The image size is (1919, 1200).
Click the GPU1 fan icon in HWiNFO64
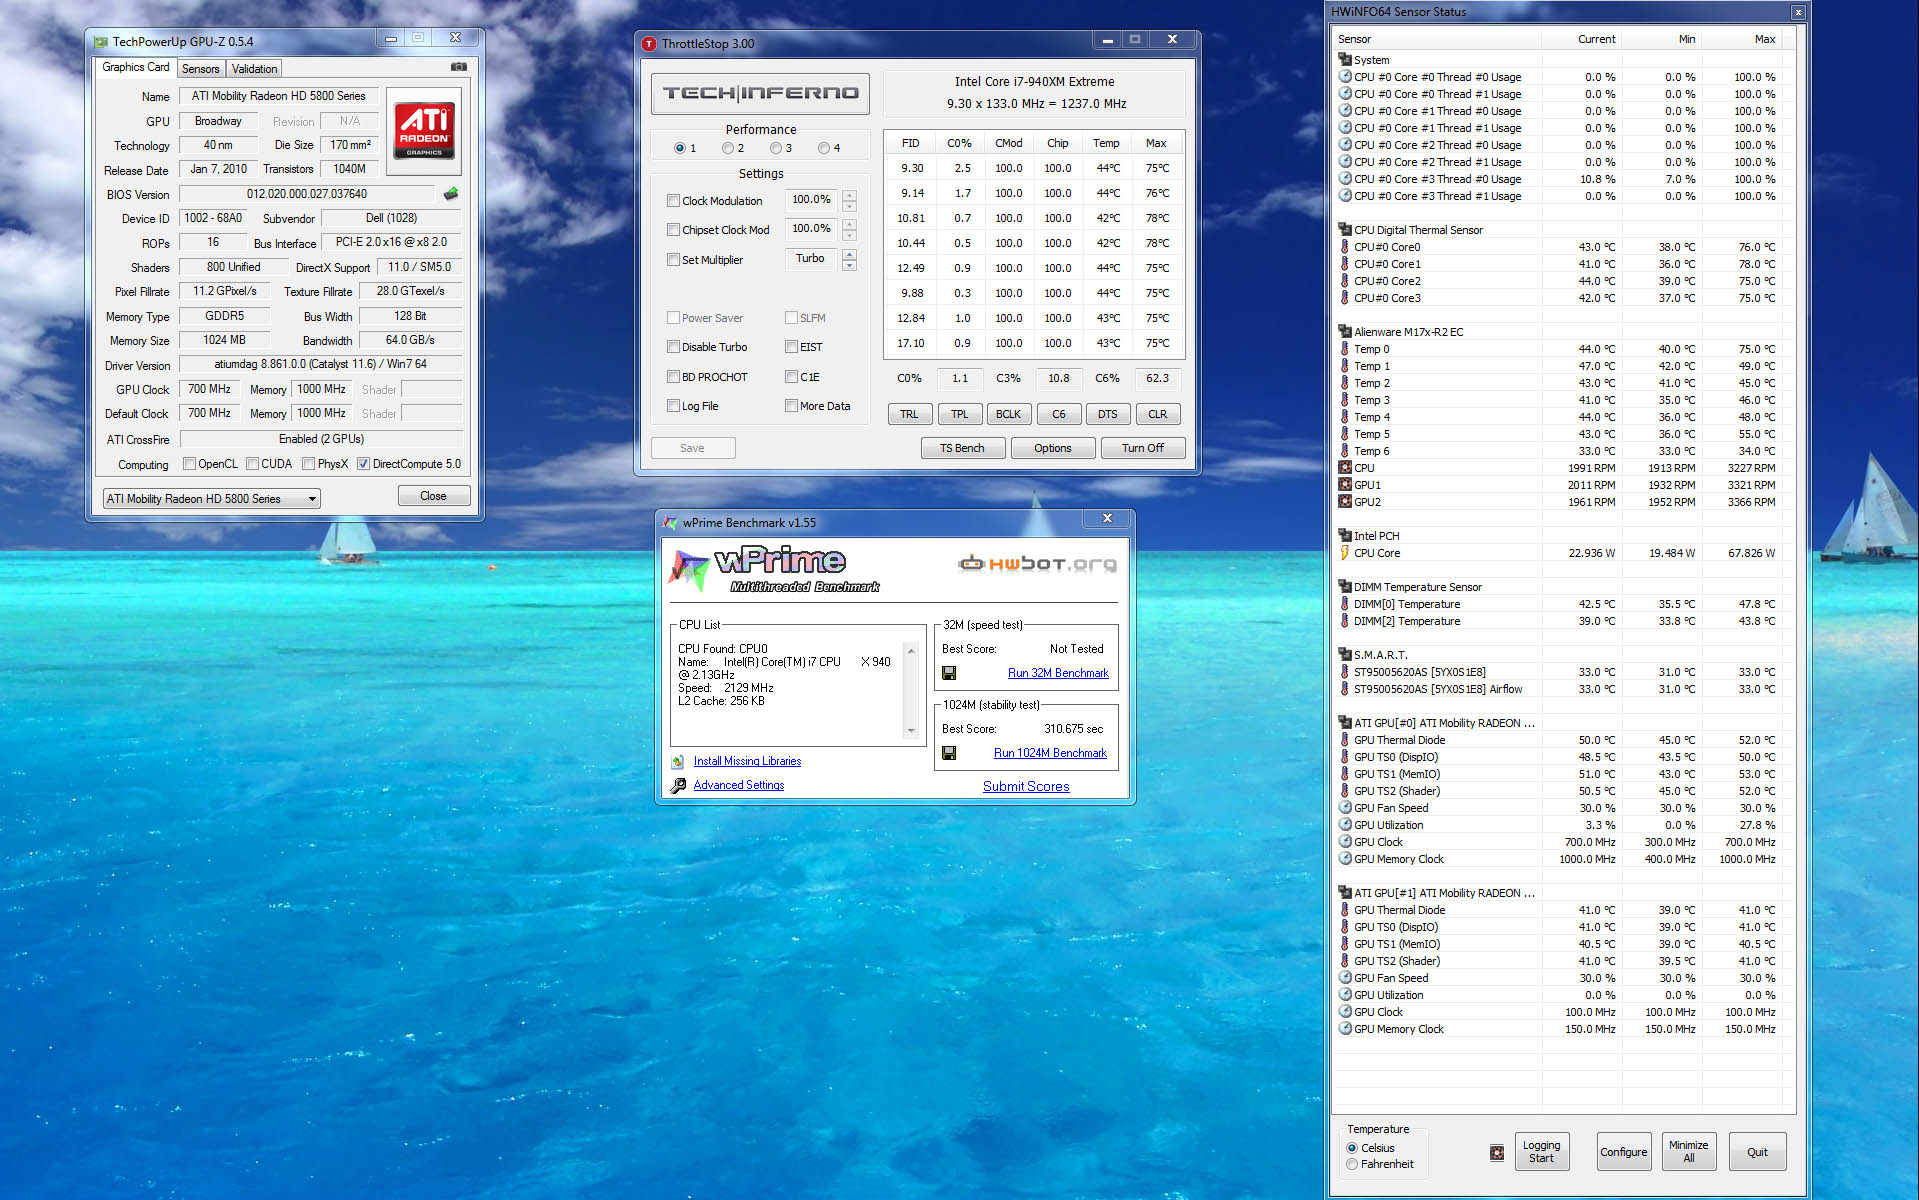pyautogui.click(x=1345, y=485)
